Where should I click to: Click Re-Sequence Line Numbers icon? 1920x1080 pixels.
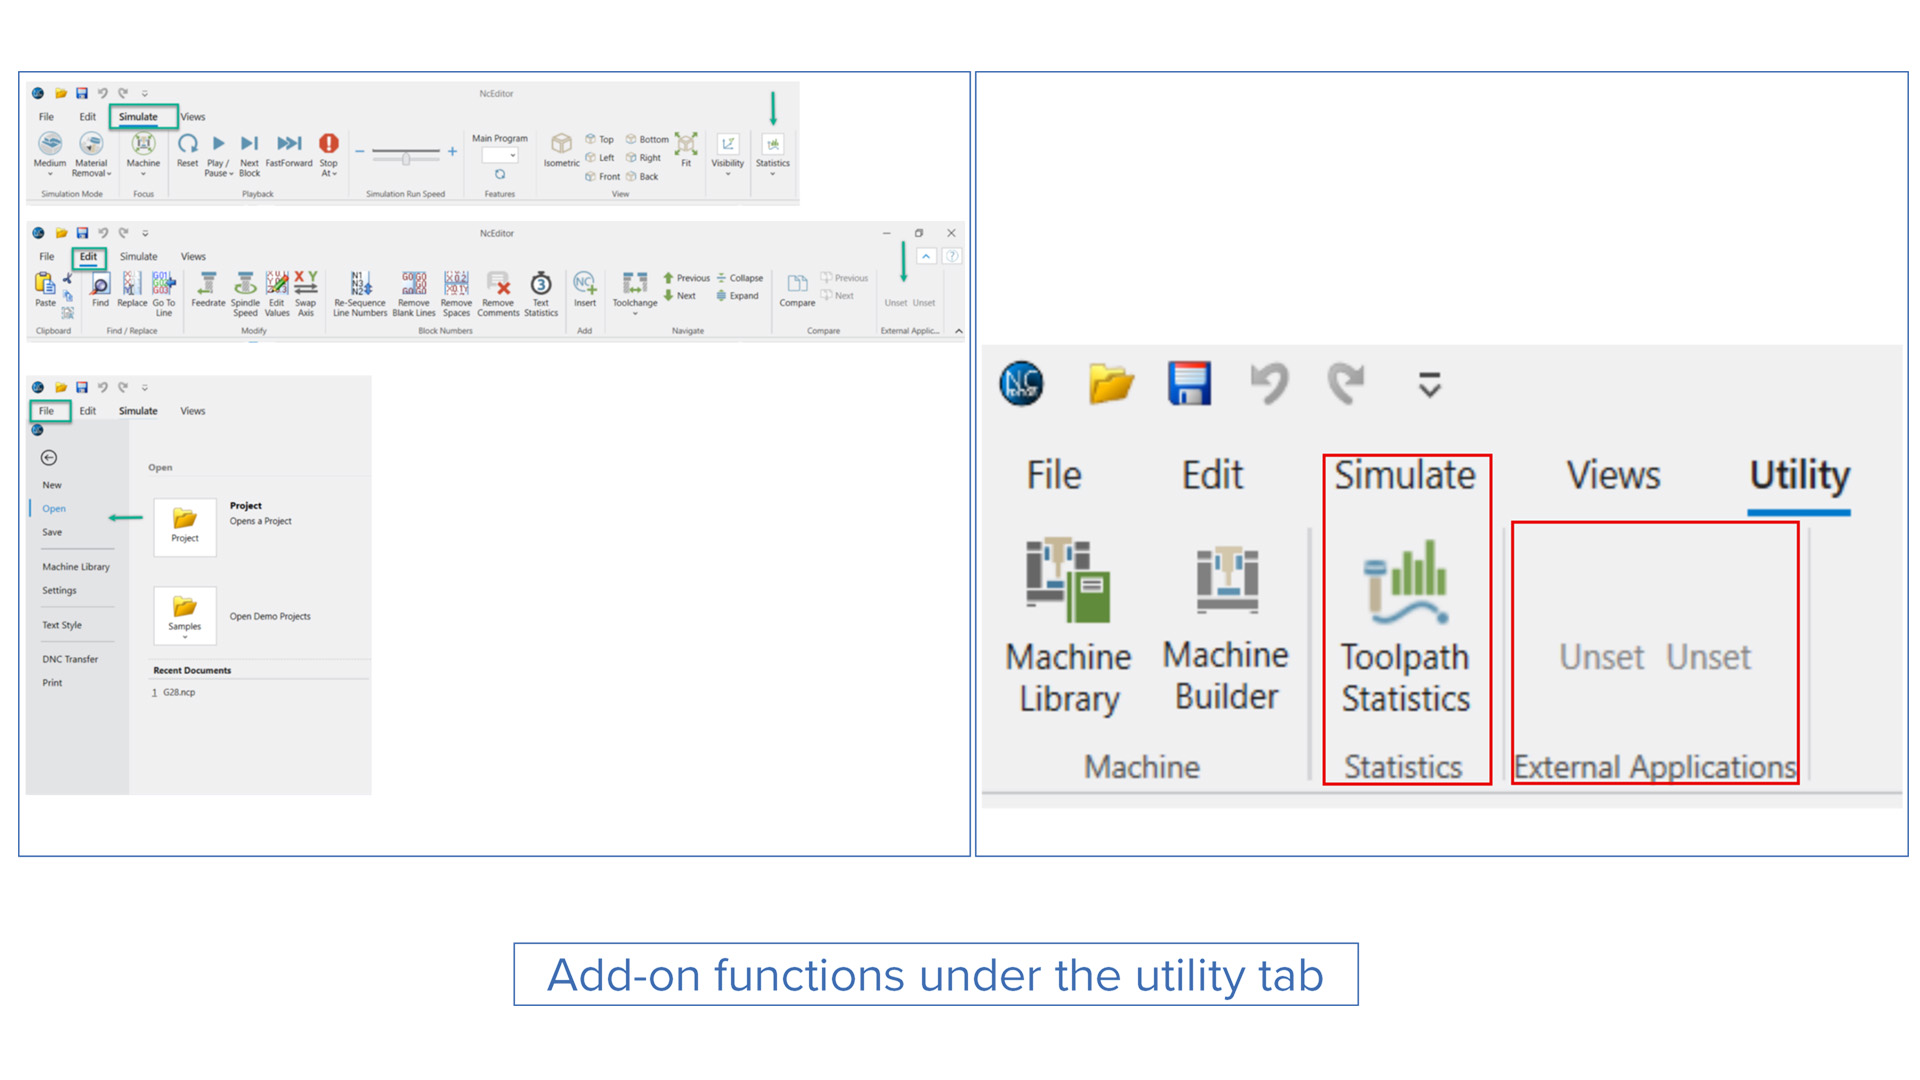click(x=360, y=284)
